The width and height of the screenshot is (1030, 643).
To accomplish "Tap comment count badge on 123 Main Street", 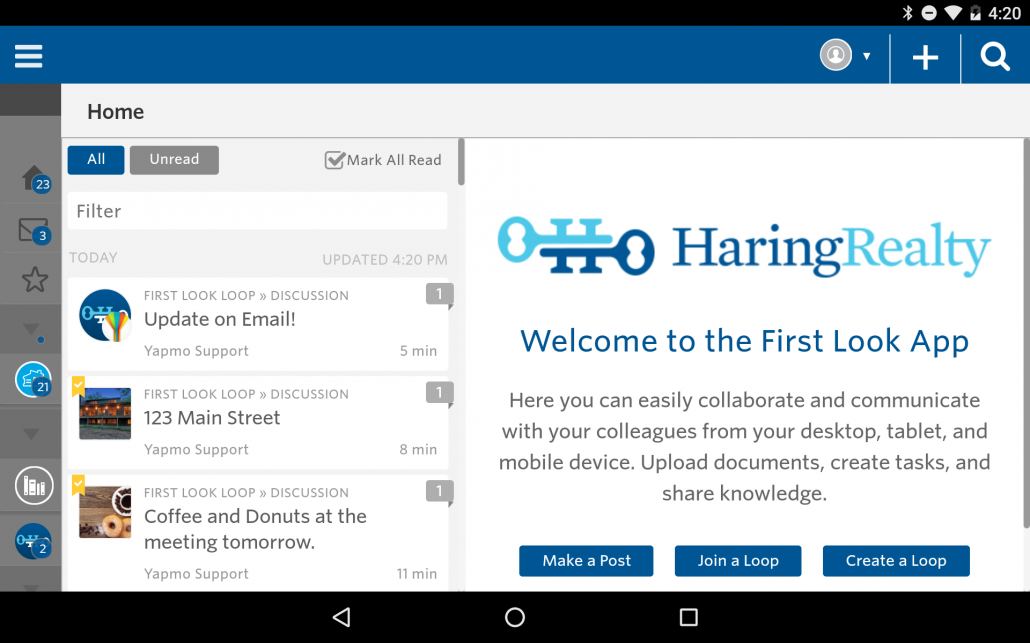I will pos(439,393).
